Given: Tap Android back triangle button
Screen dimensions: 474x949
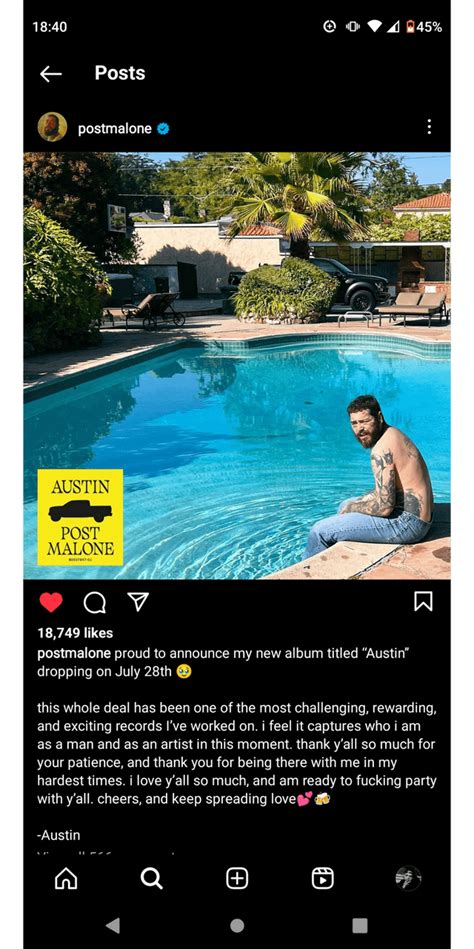Looking at the screenshot, I should click(x=113, y=925).
